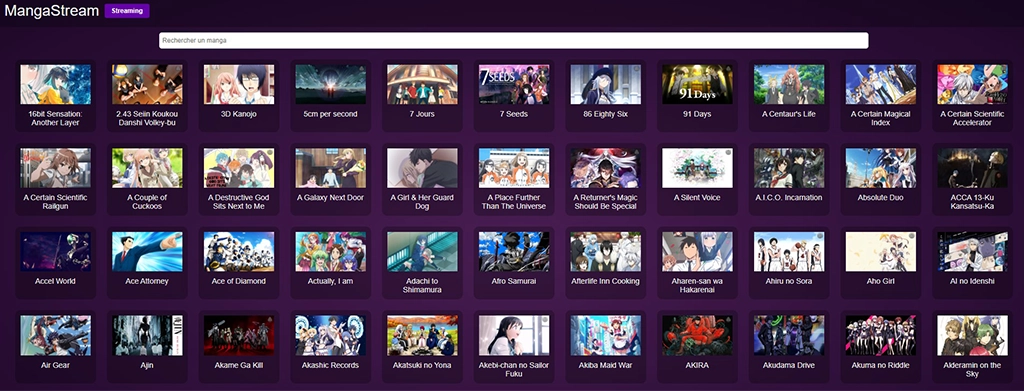The width and height of the screenshot is (1024, 391).
Task: Select the A.I.C.O. Incarnation cover image
Action: tap(789, 168)
